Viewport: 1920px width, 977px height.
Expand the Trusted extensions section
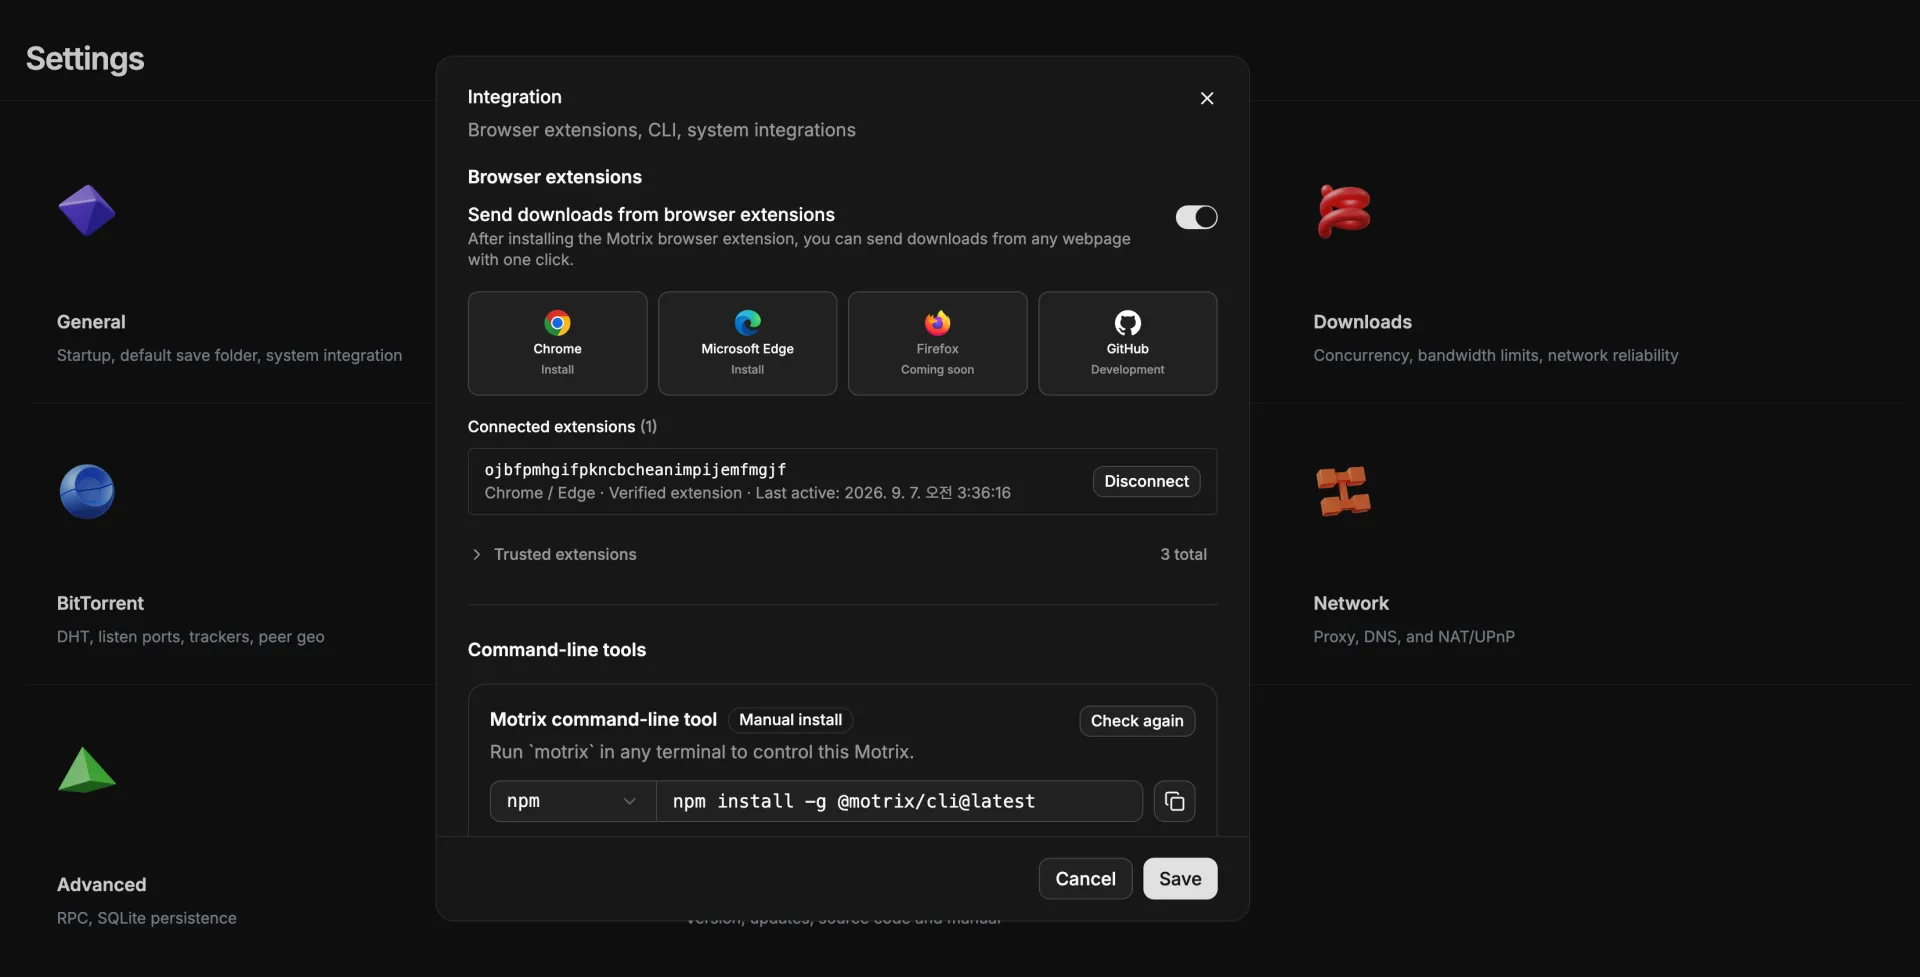pyautogui.click(x=554, y=554)
